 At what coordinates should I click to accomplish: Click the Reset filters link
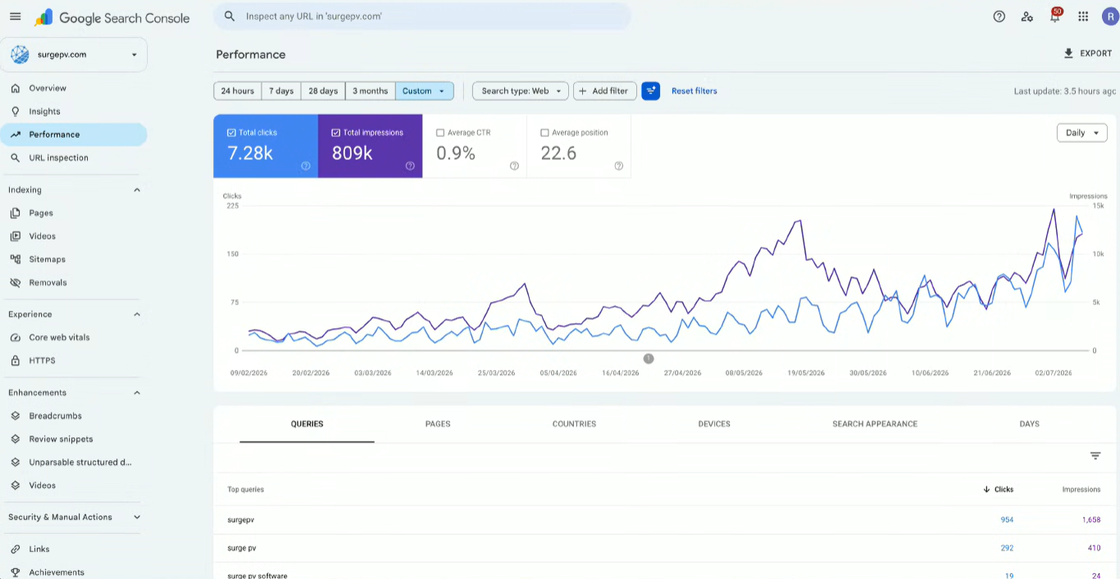pyautogui.click(x=694, y=91)
